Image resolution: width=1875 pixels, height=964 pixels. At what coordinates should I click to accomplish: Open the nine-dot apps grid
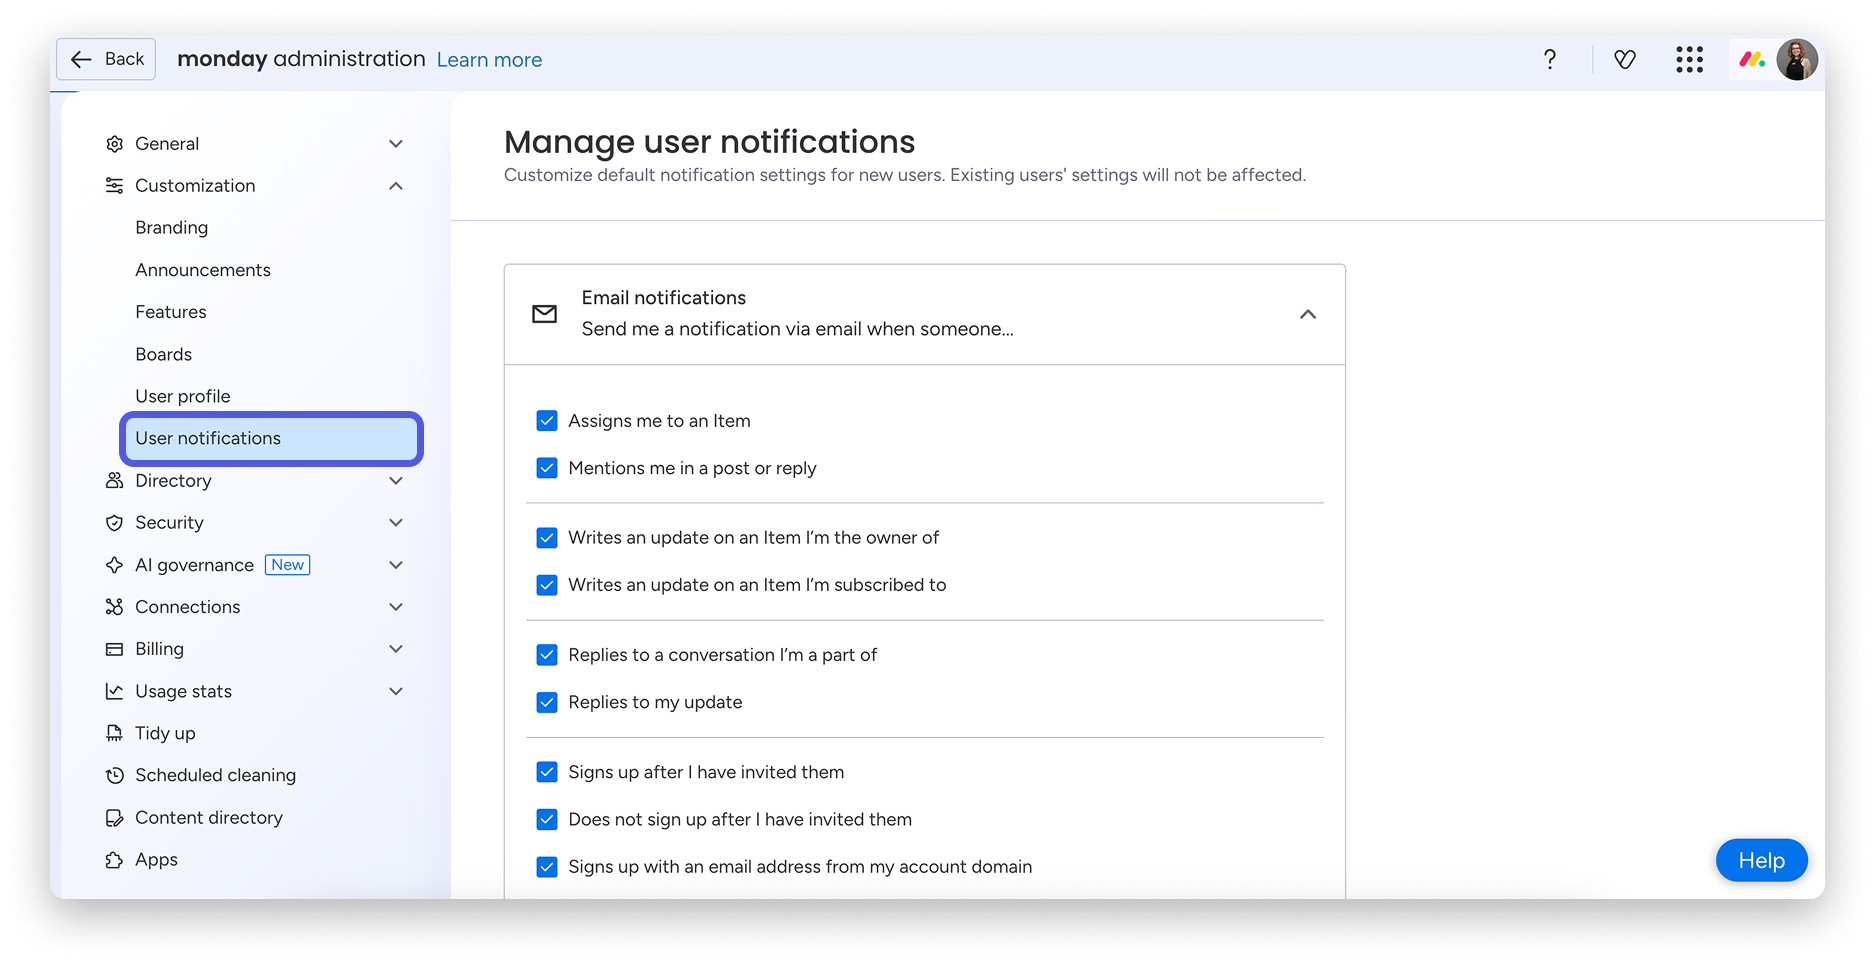click(x=1689, y=59)
